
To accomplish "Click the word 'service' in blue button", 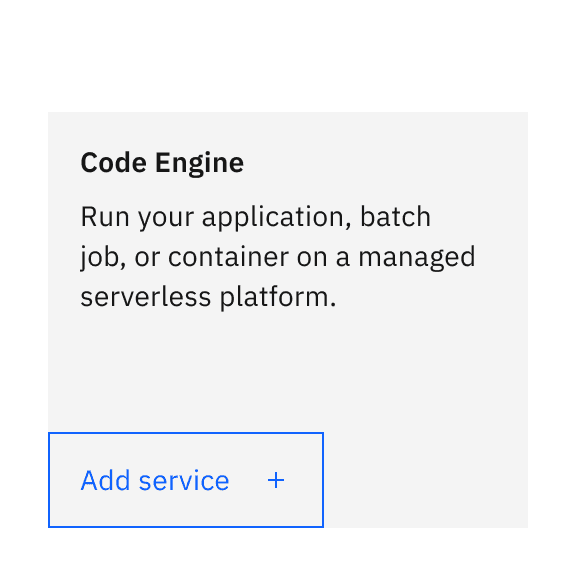I will pos(184,481).
